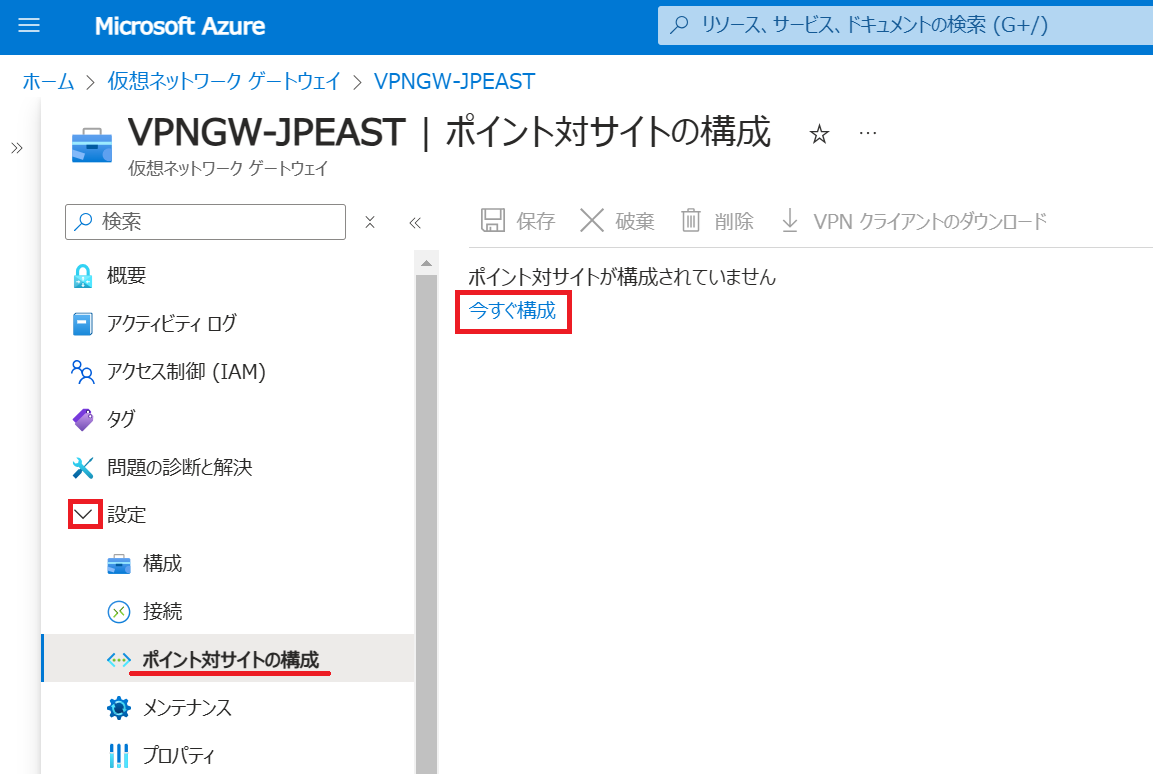Viewport: 1153px width, 774px height.
Task: Click 破棄 discard toolbar button
Action: coord(617,221)
